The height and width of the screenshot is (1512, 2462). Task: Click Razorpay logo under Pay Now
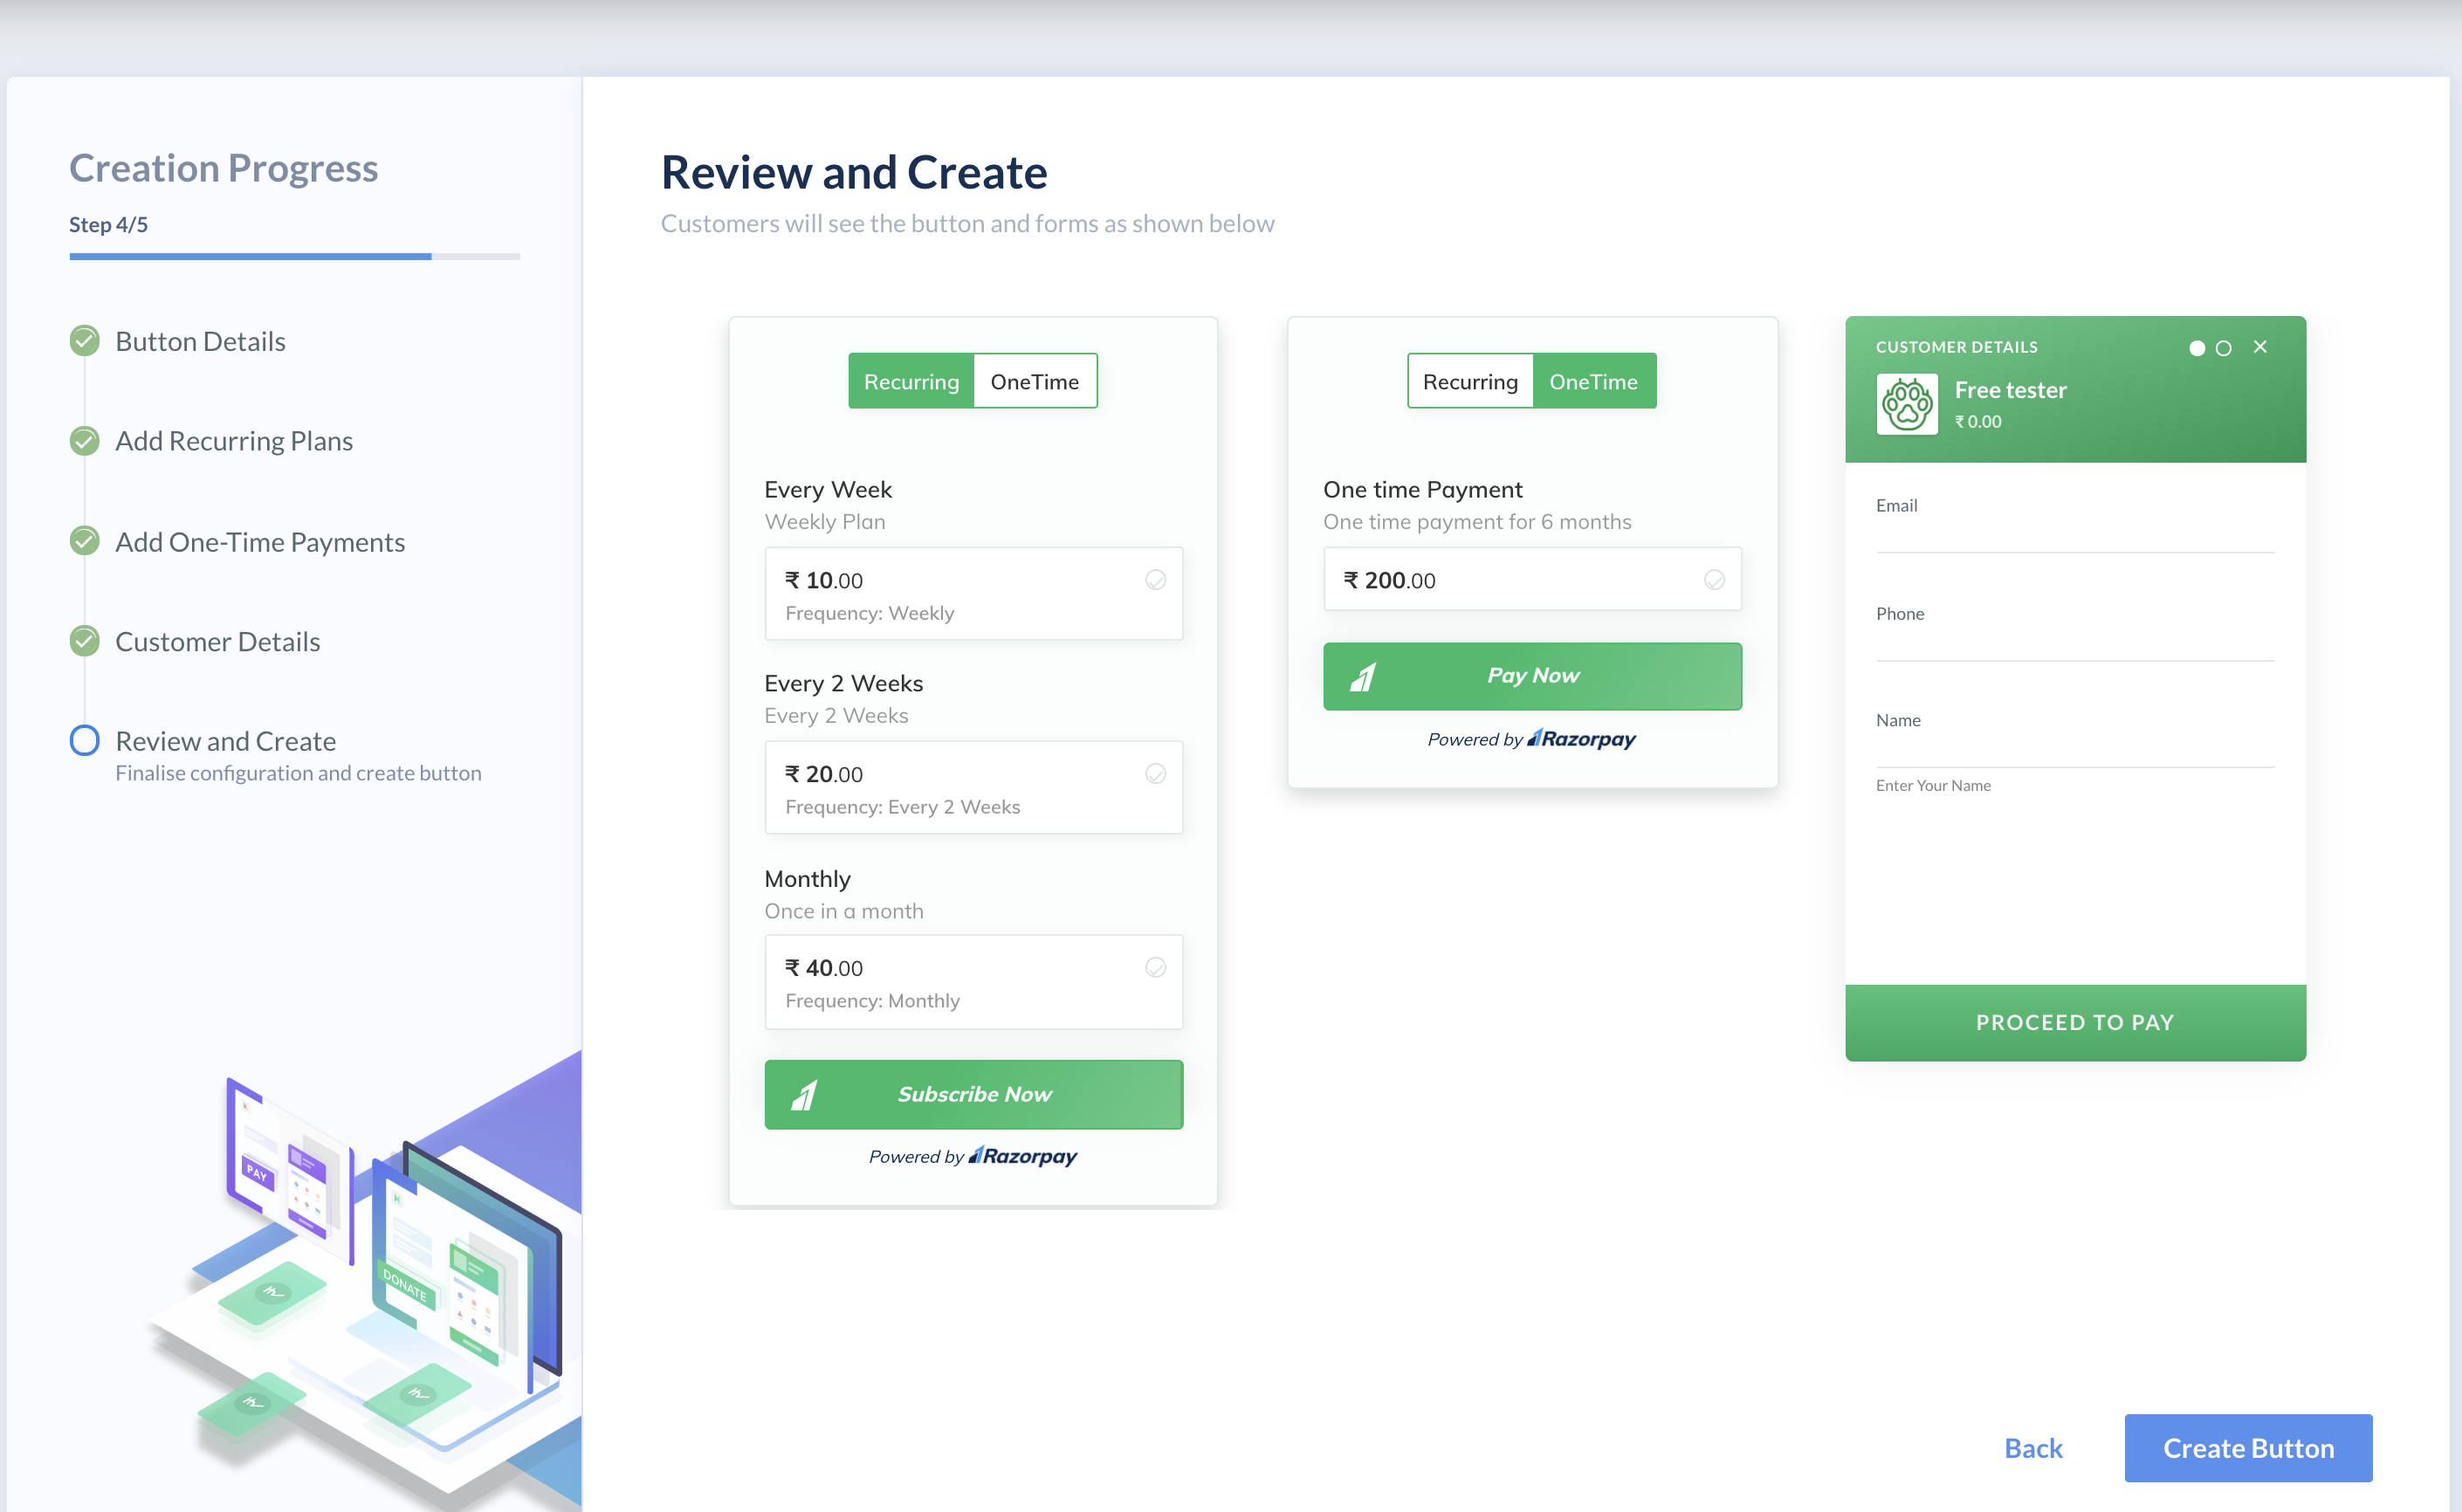[x=1581, y=739]
